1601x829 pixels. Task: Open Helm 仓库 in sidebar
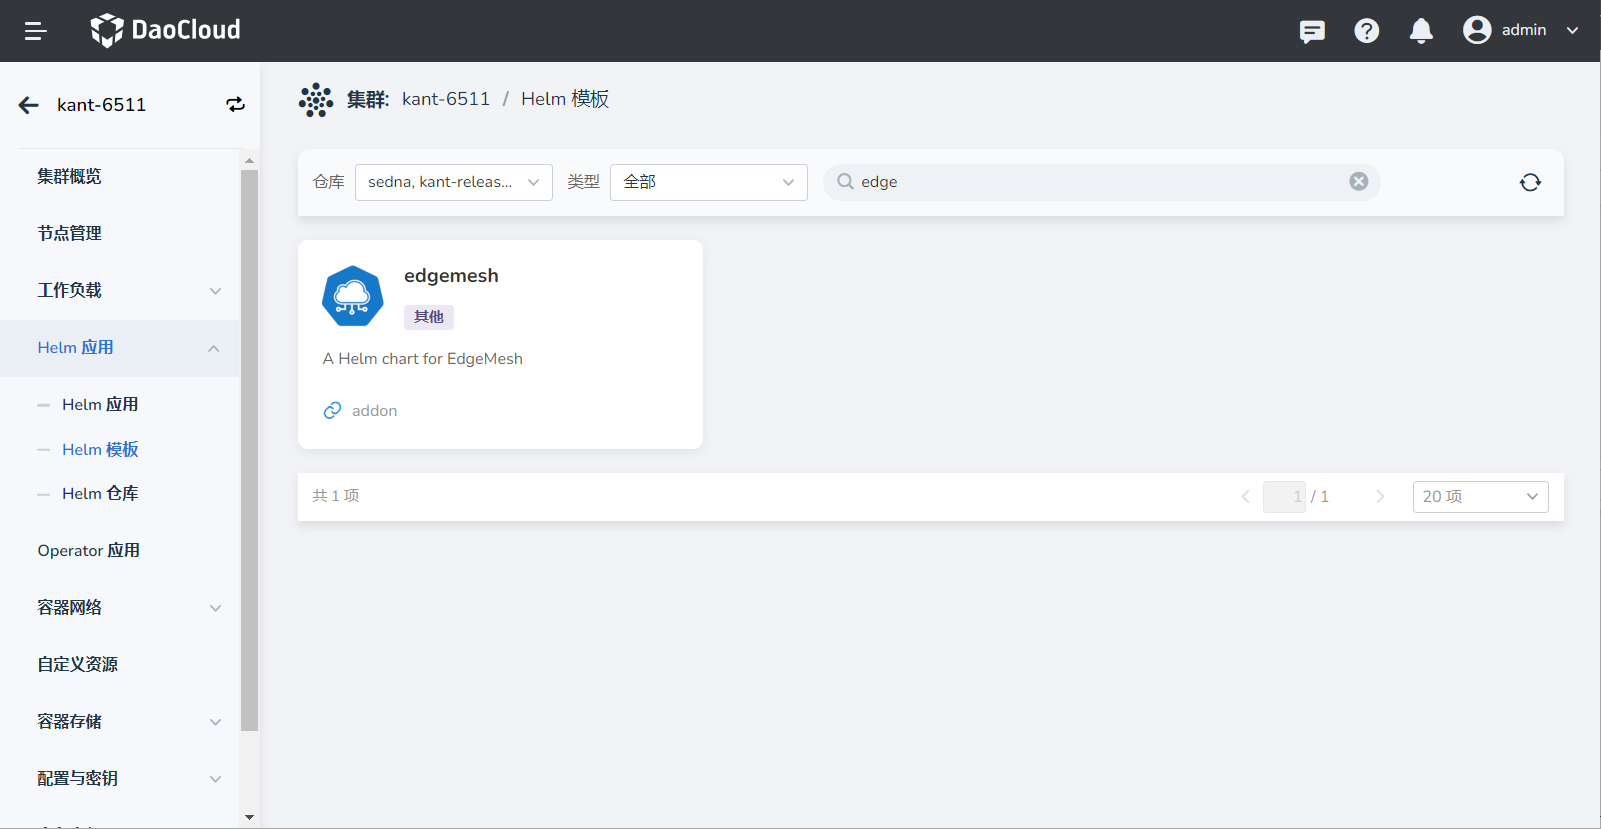[100, 493]
